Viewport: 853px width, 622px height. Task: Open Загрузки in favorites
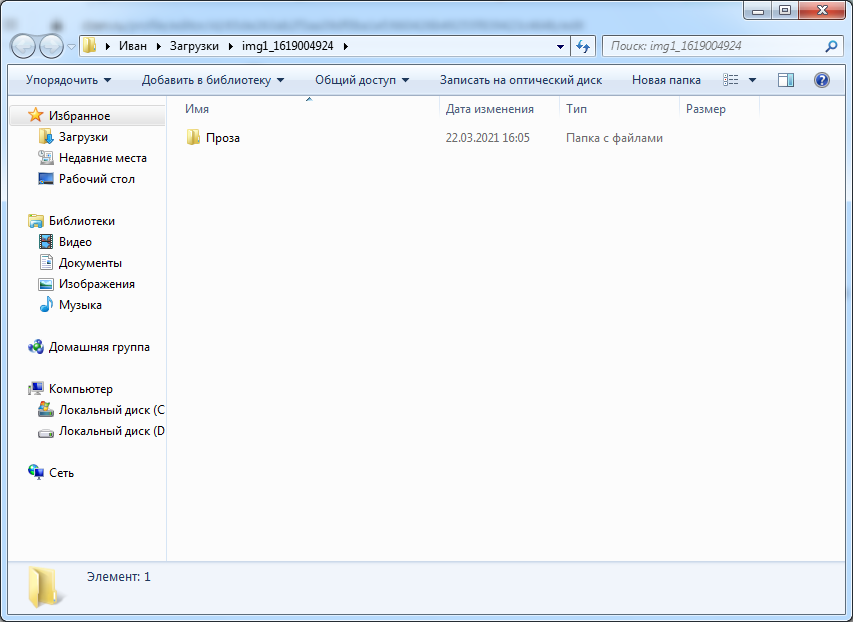point(83,137)
